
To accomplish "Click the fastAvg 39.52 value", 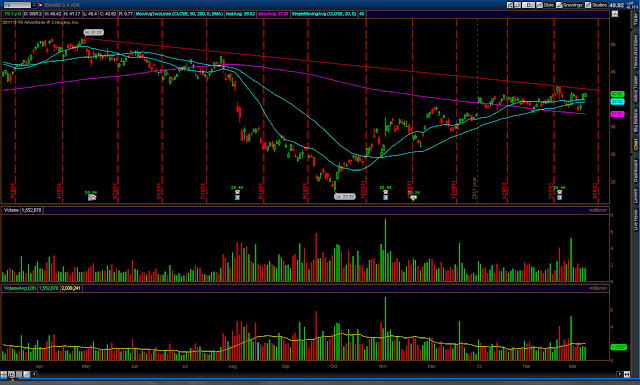I will pos(240,14).
